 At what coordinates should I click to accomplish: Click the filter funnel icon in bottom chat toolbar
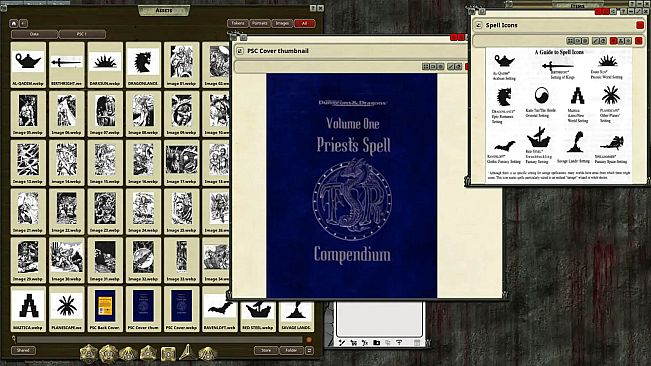point(399,343)
